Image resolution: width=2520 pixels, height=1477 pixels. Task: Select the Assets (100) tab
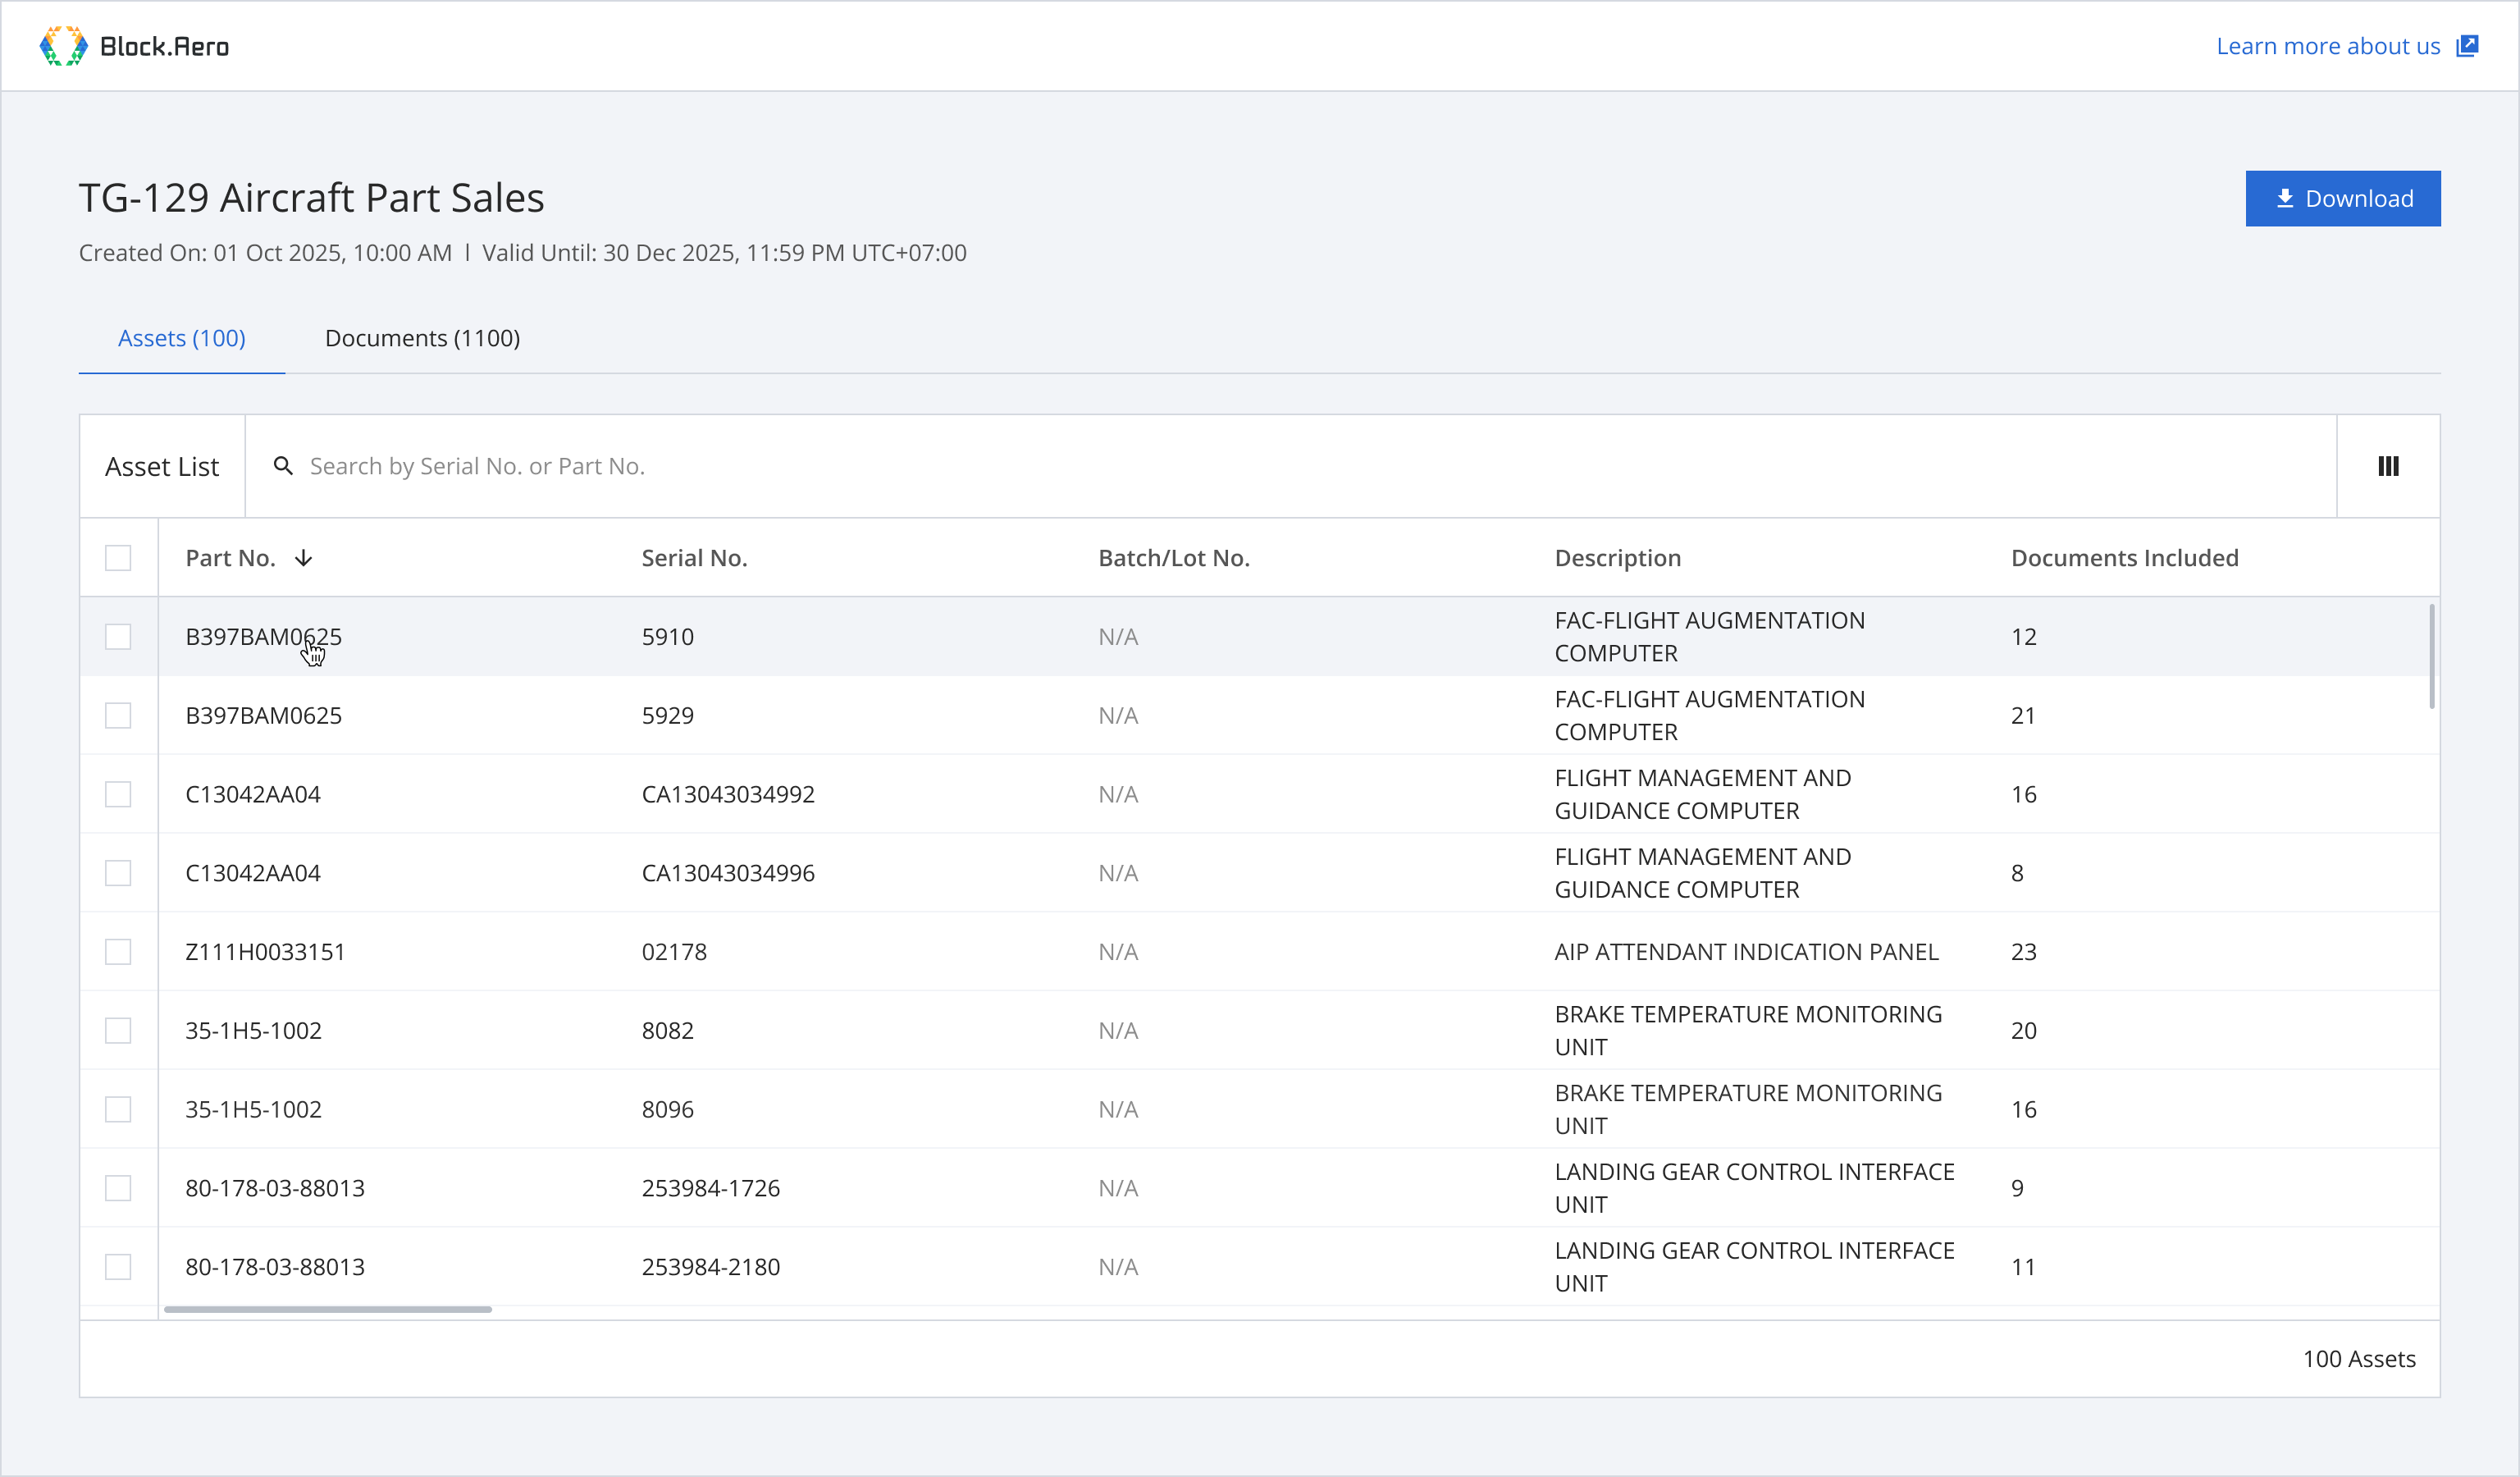tap(182, 338)
